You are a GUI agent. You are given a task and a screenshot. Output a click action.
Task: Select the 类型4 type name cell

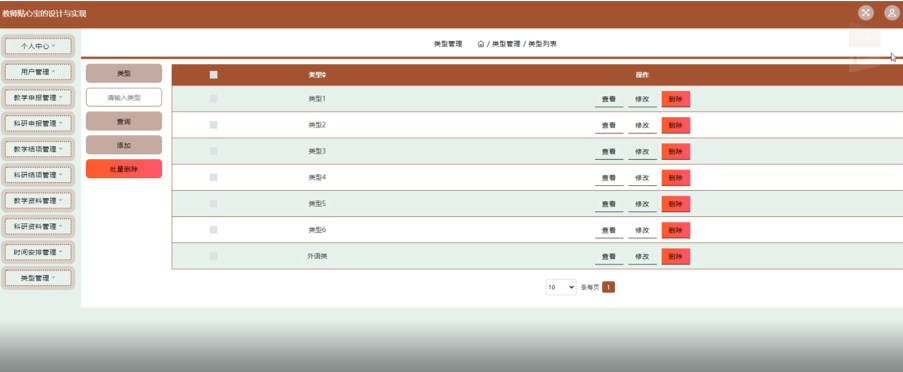coord(317,177)
